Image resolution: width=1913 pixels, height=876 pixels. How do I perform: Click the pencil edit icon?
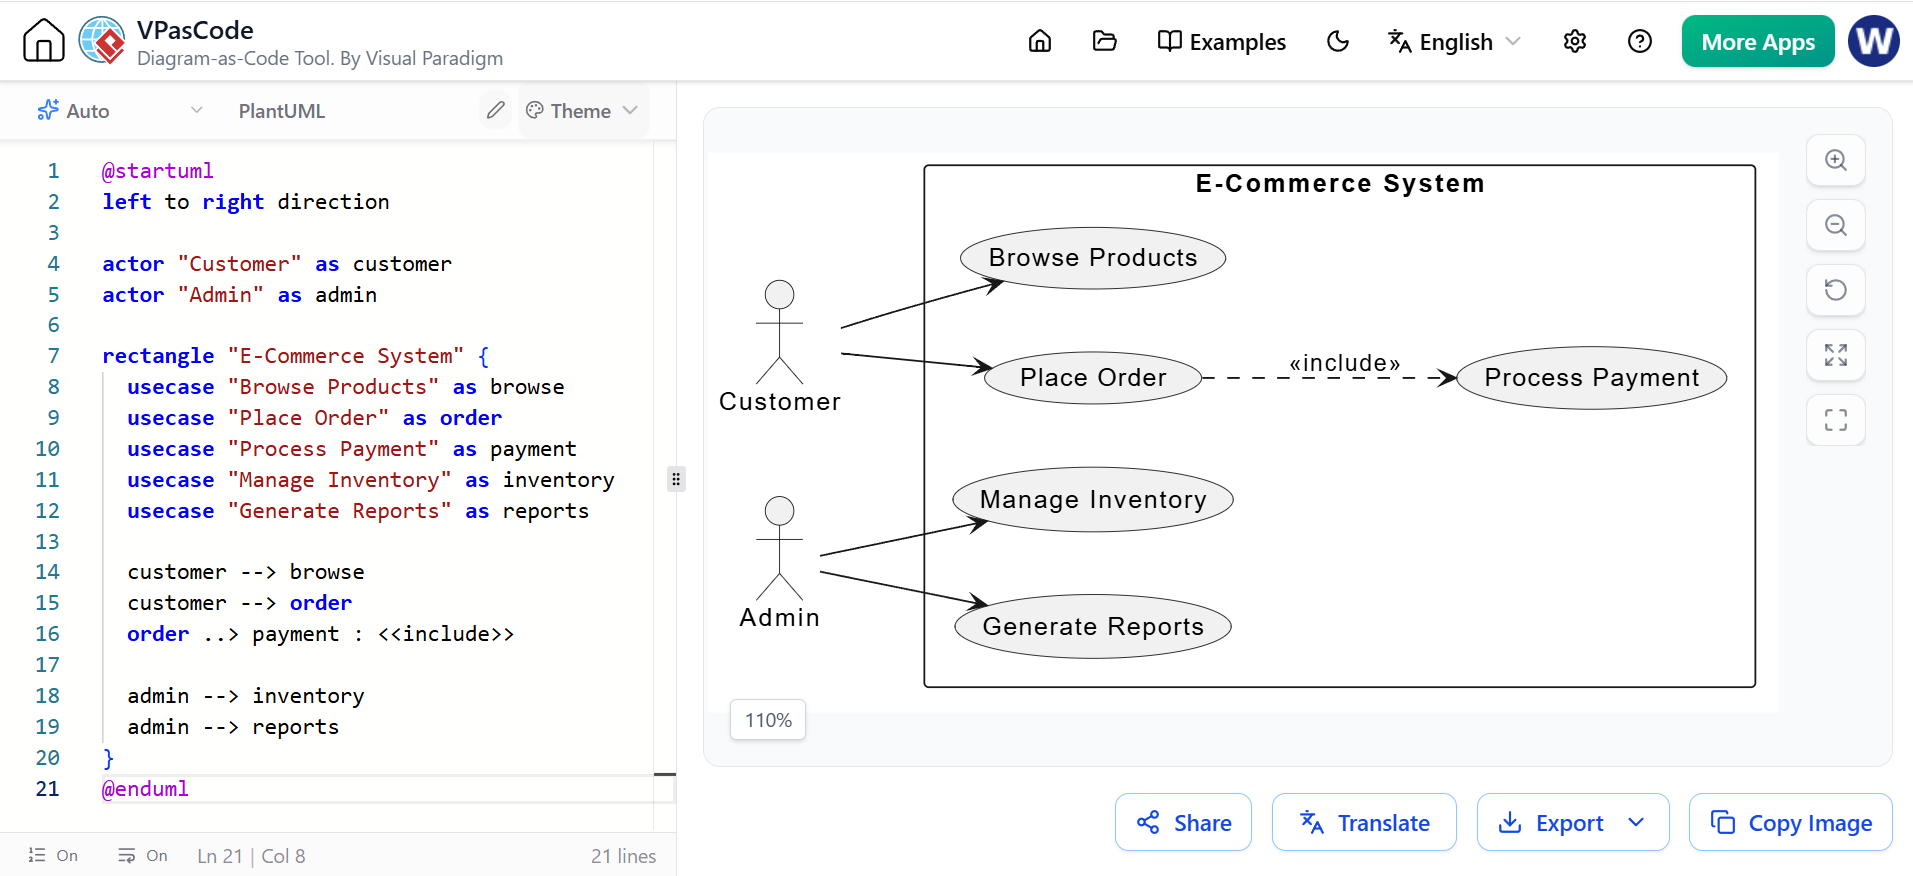pos(496,110)
